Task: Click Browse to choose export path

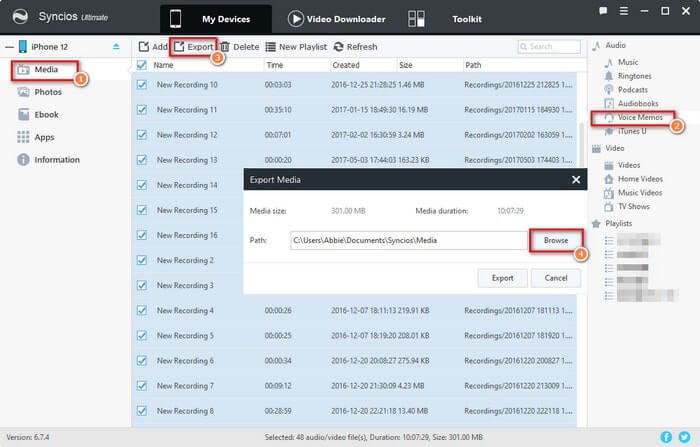Action: pos(556,241)
